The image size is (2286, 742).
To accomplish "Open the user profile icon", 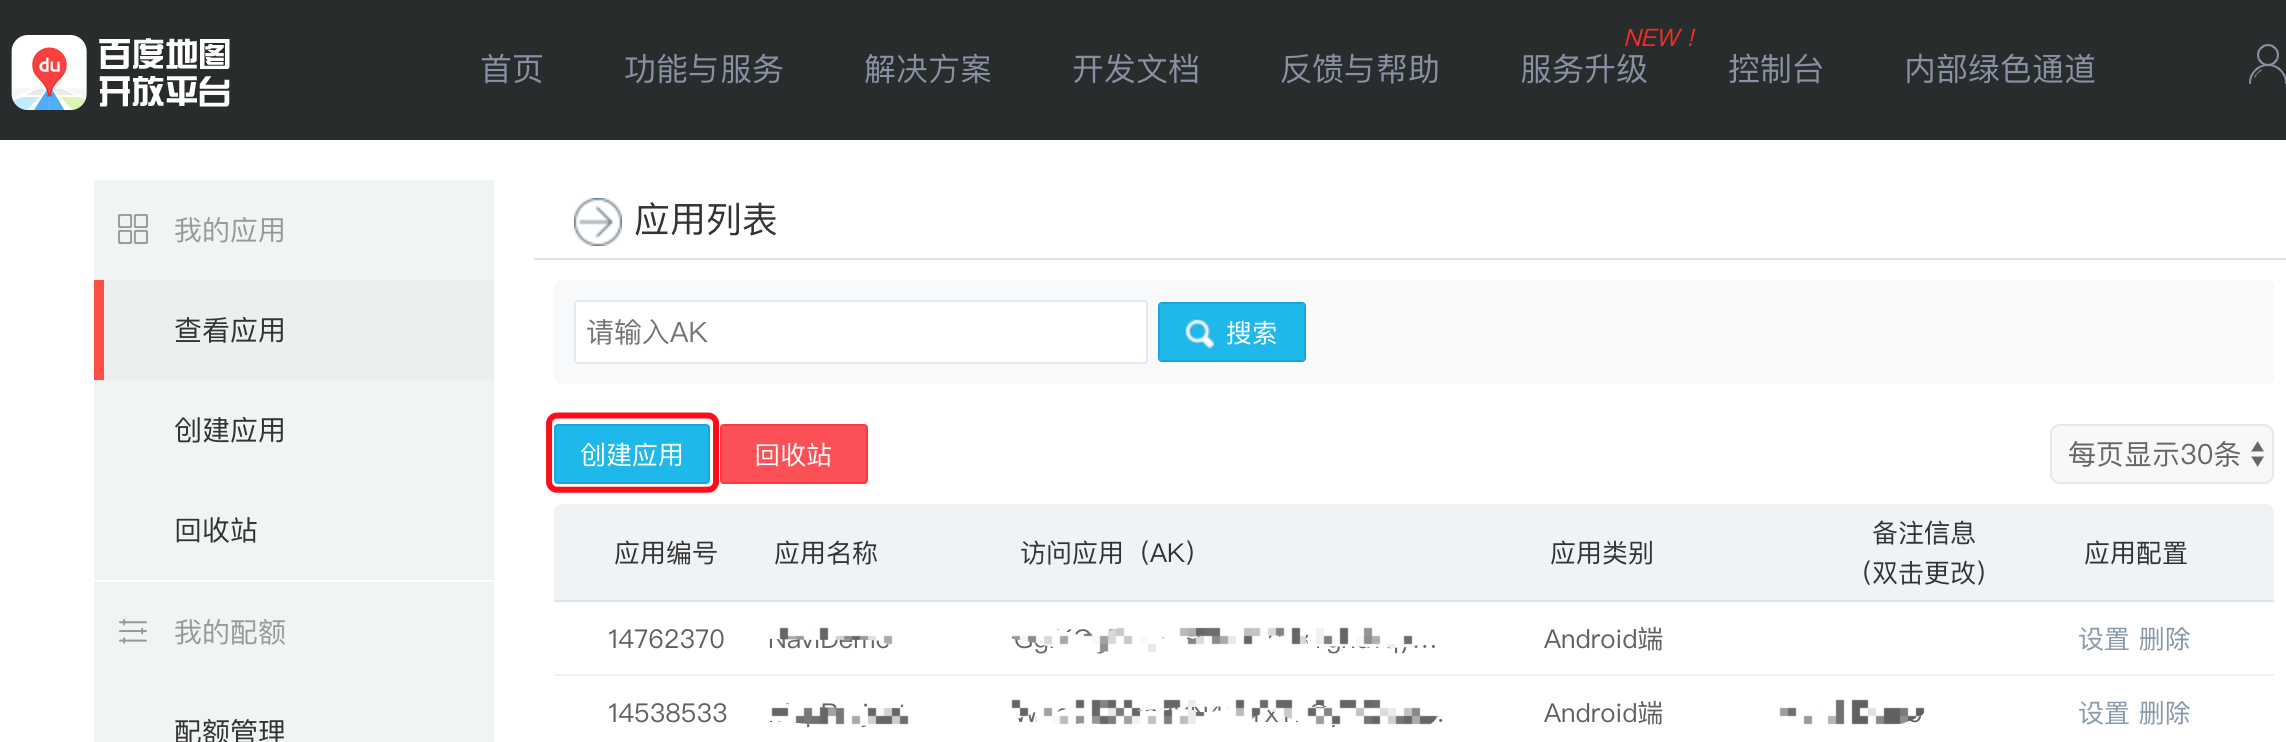I will tap(2267, 66).
